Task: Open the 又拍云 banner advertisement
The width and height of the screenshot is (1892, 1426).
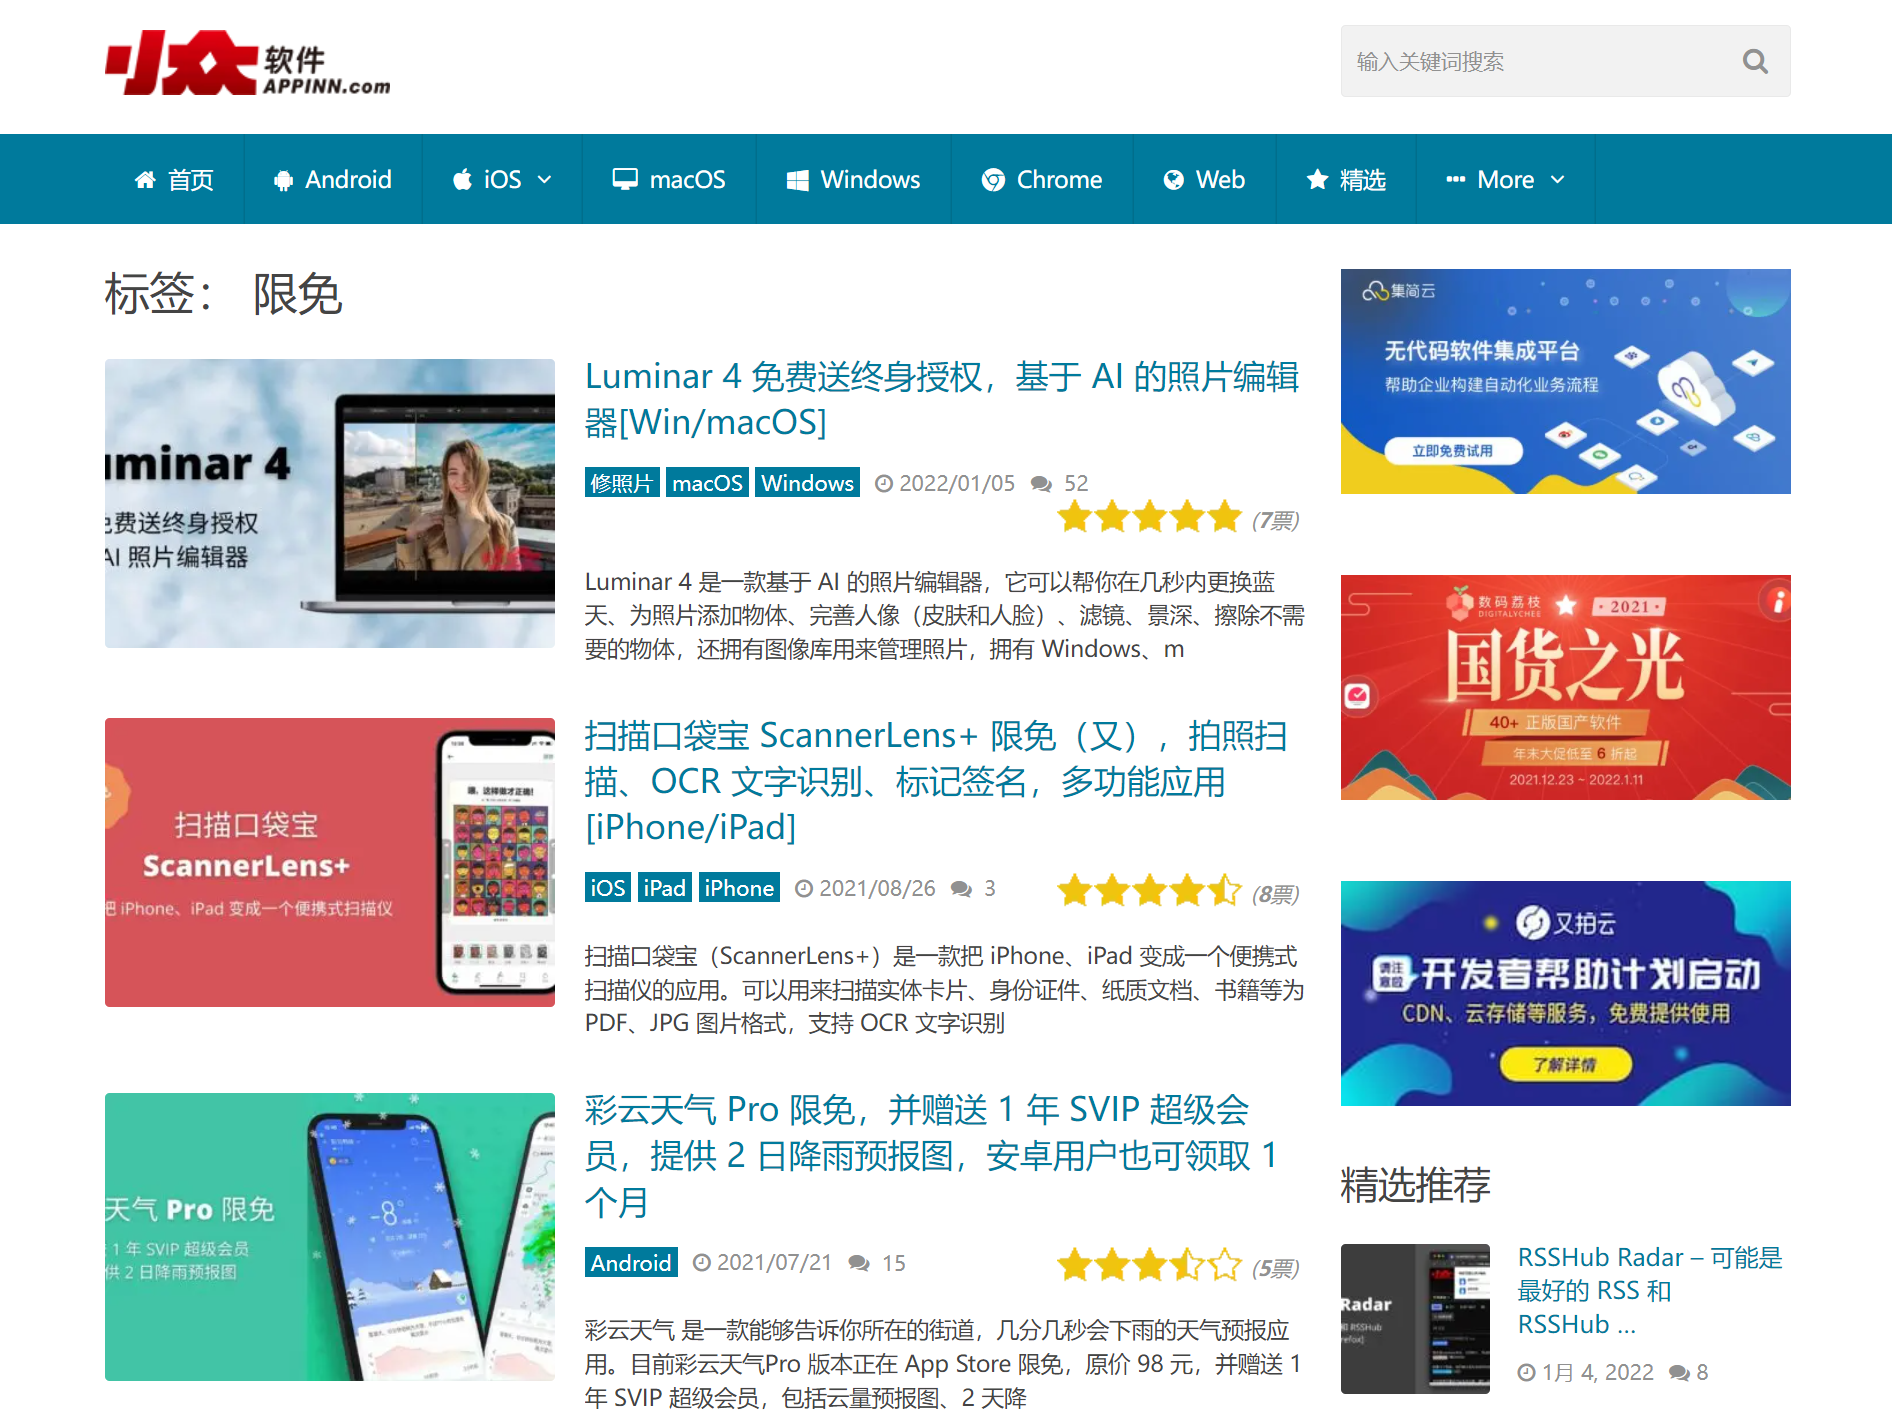Action: [1566, 993]
